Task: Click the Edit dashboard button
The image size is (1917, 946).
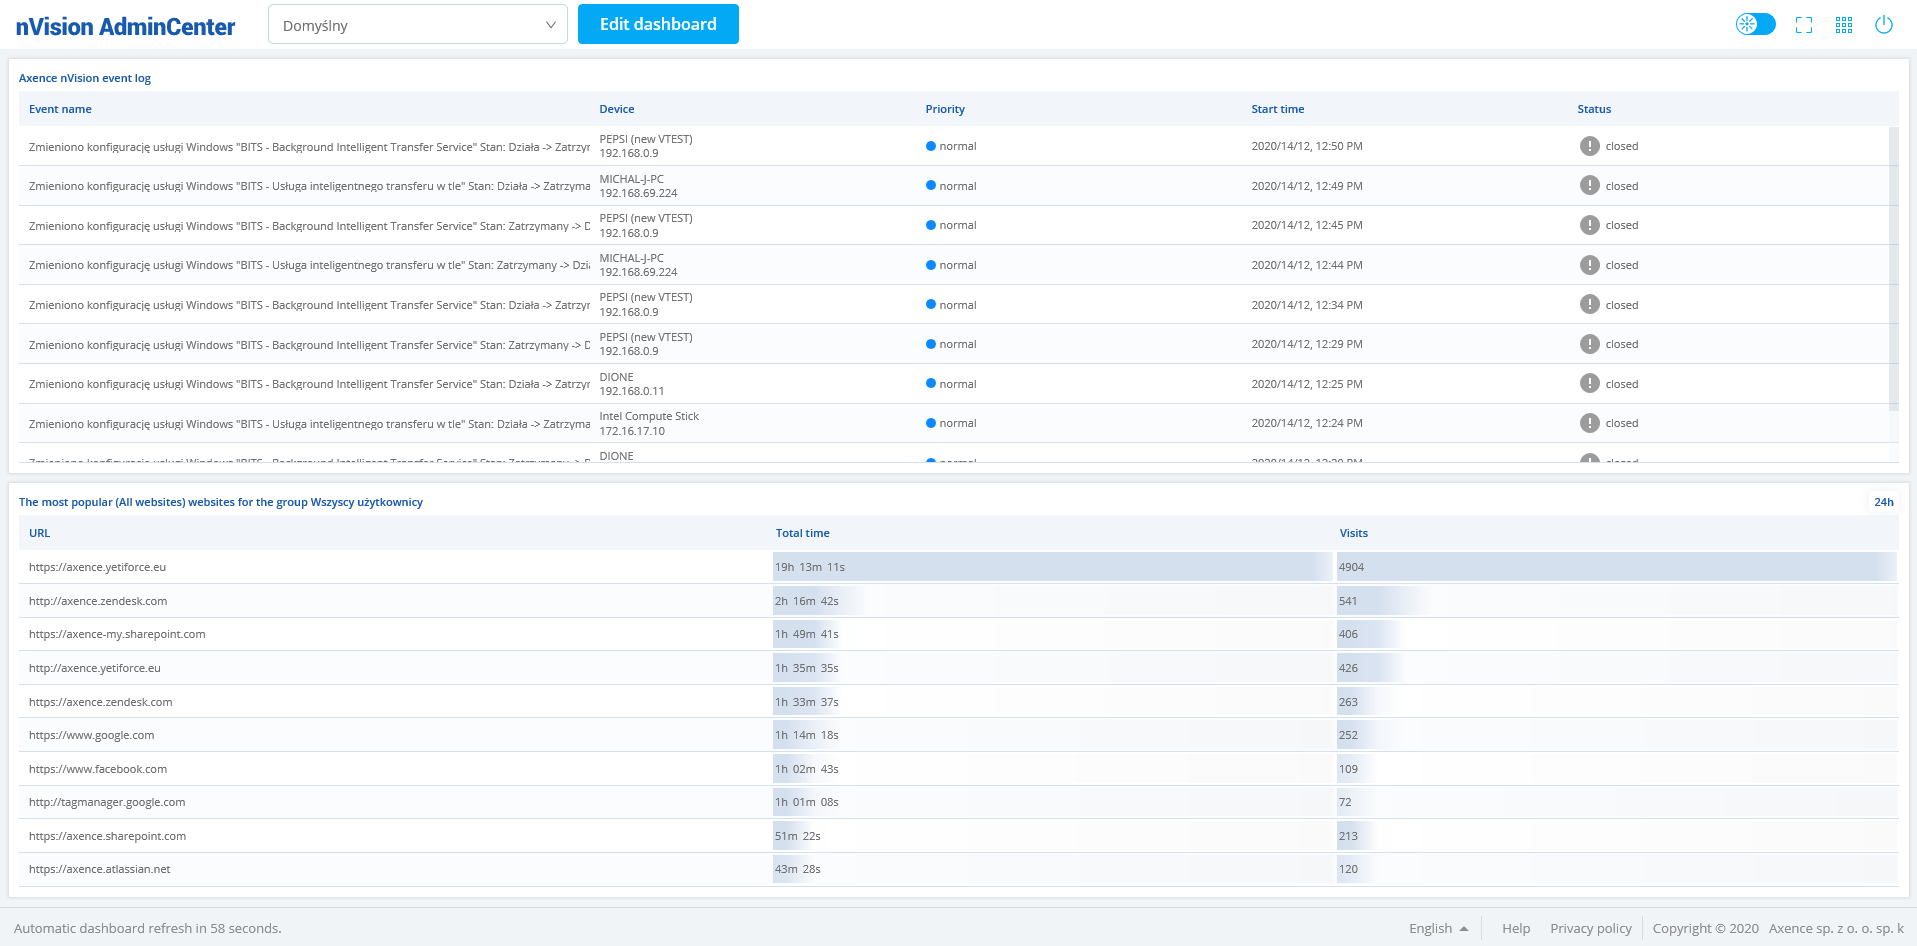Action: pyautogui.click(x=658, y=24)
